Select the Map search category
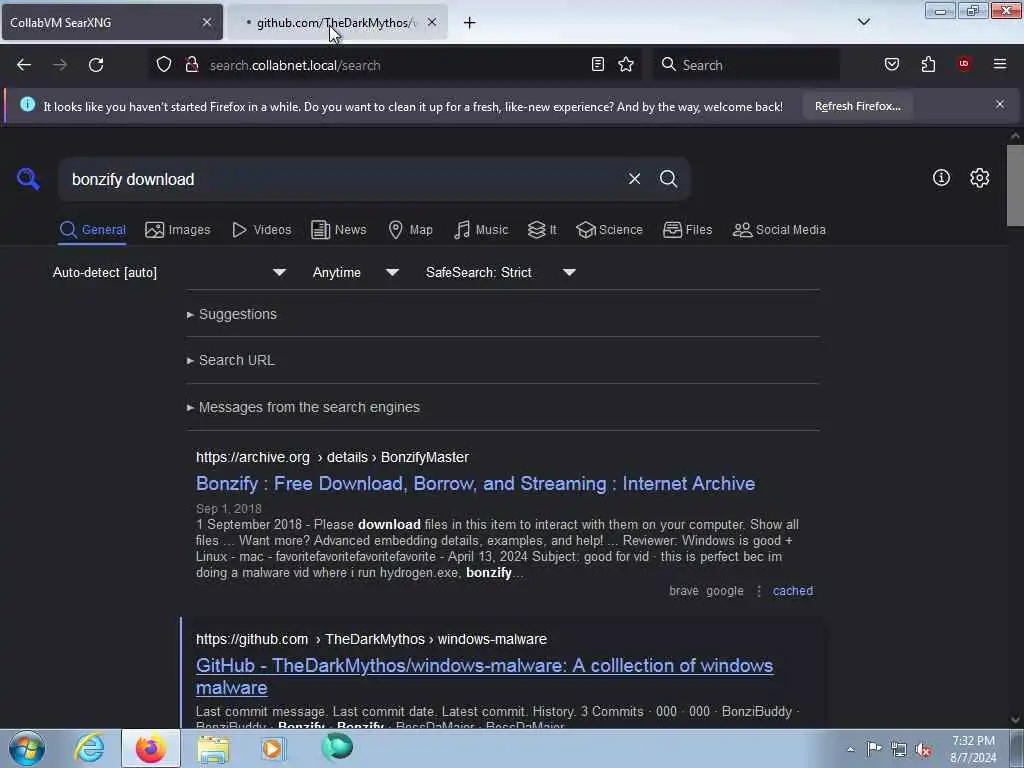 pyautogui.click(x=410, y=230)
